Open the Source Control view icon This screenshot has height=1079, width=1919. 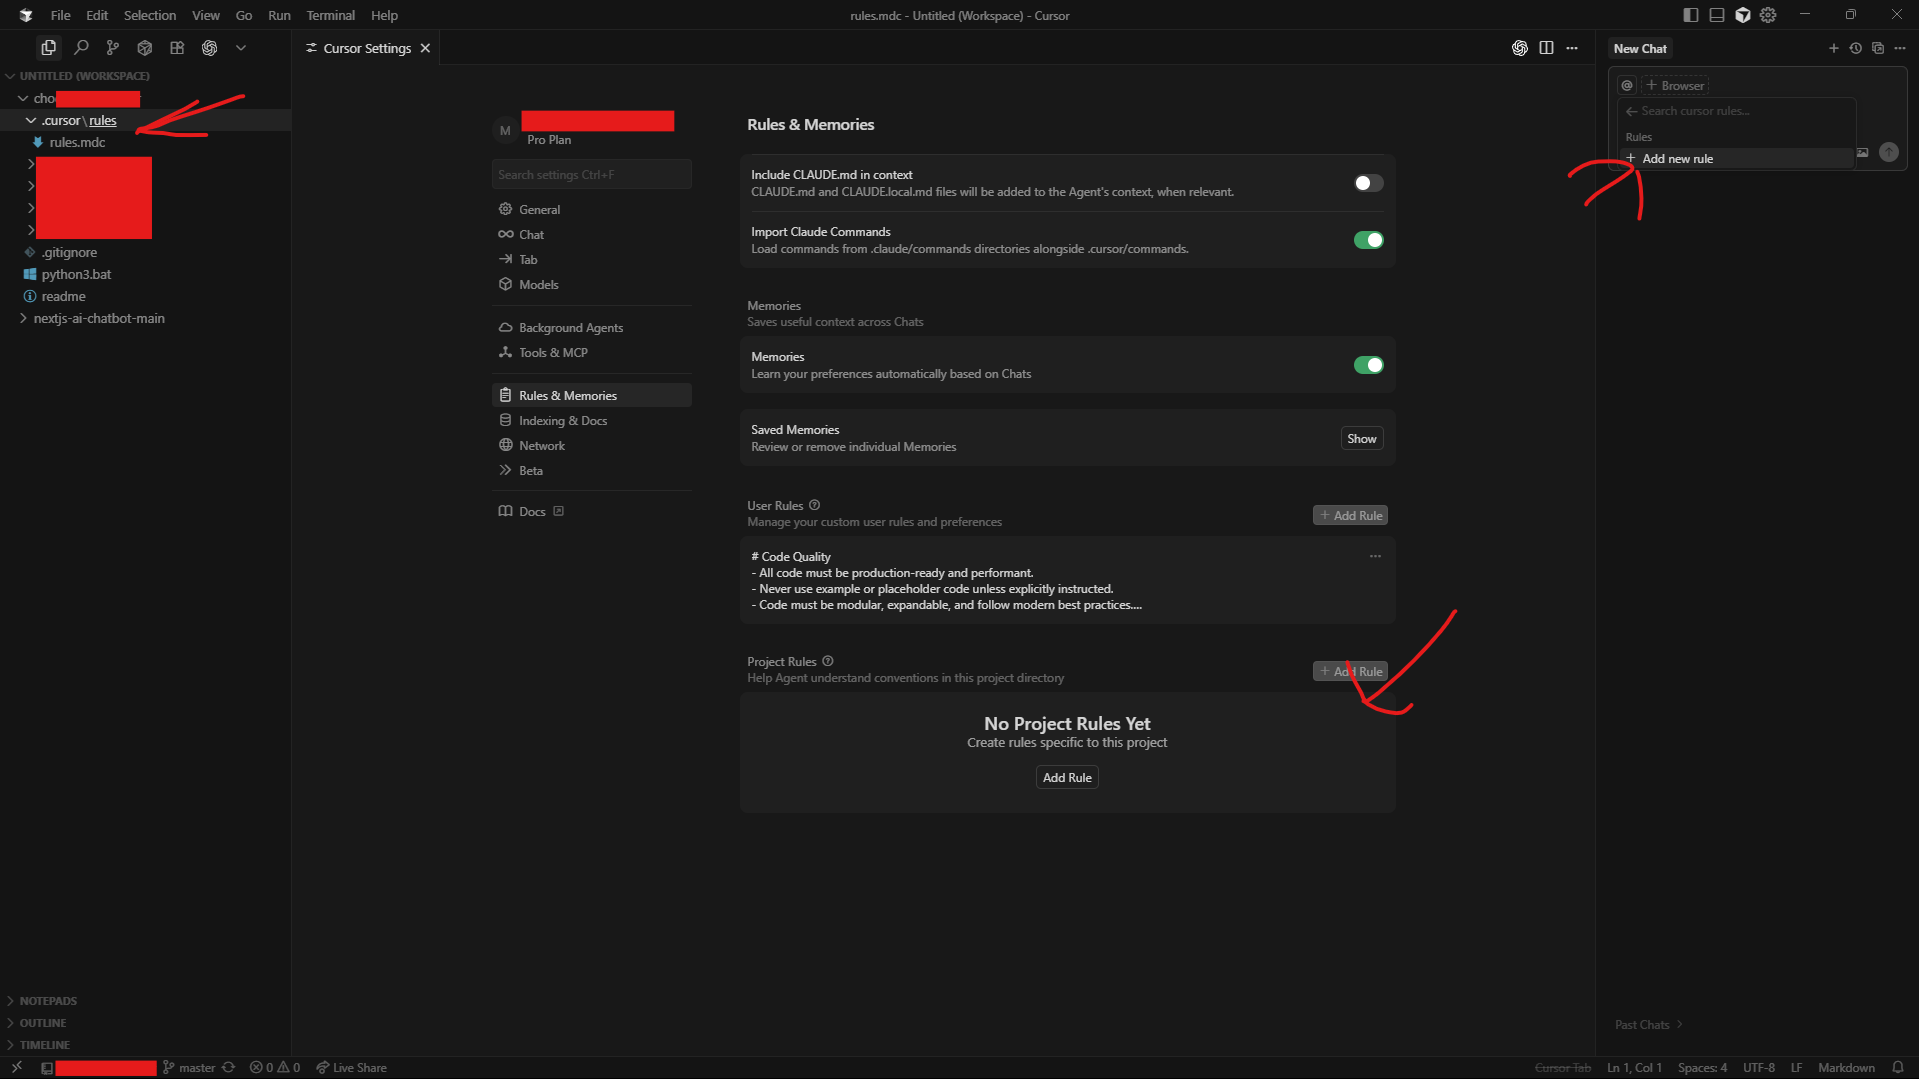pos(113,47)
